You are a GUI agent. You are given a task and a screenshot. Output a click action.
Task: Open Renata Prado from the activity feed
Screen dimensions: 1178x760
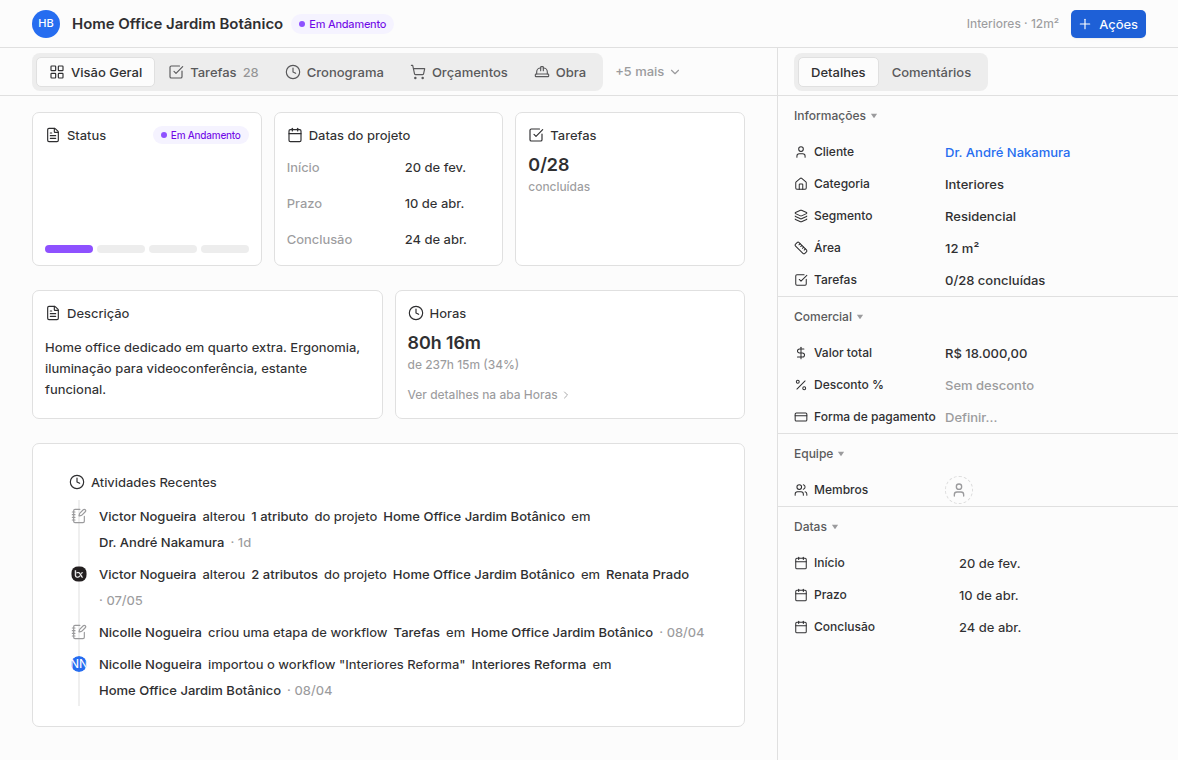[x=647, y=575]
